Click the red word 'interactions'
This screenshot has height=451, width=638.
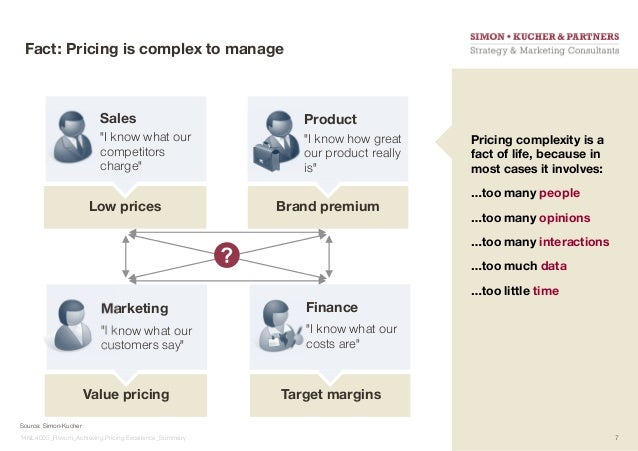click(574, 242)
